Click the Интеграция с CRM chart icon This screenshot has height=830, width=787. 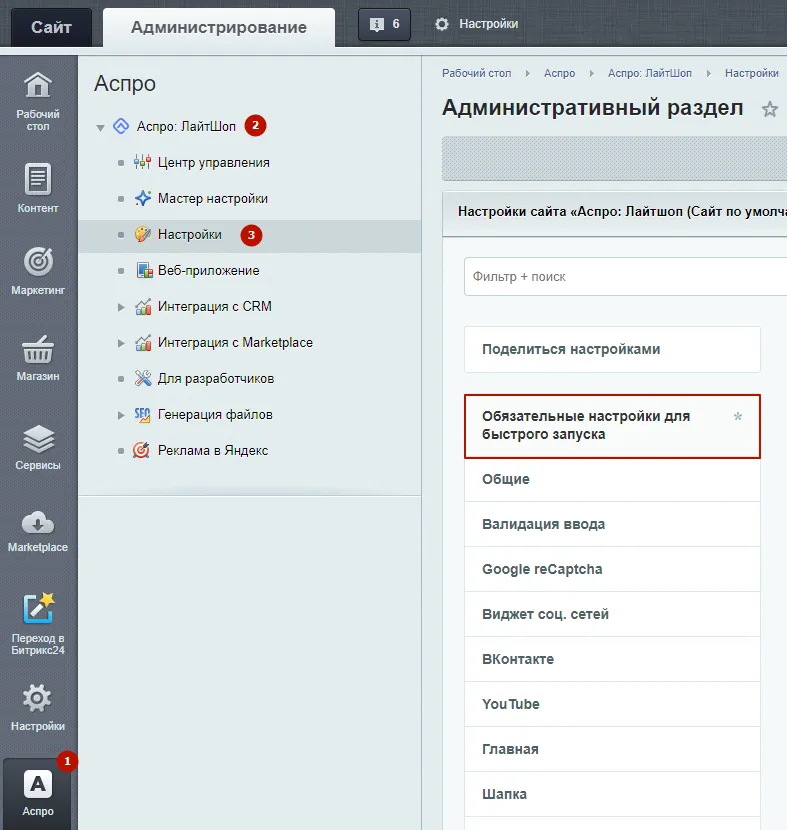point(143,306)
